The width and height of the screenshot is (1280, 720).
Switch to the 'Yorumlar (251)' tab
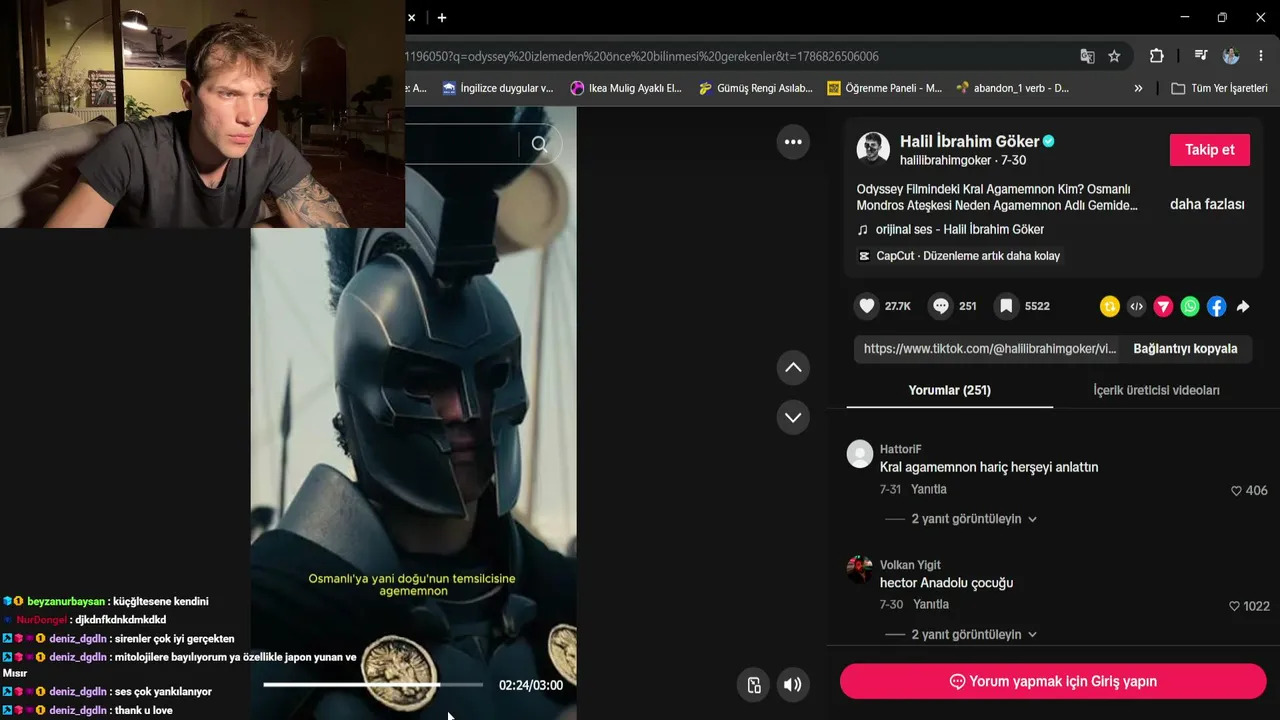point(950,390)
